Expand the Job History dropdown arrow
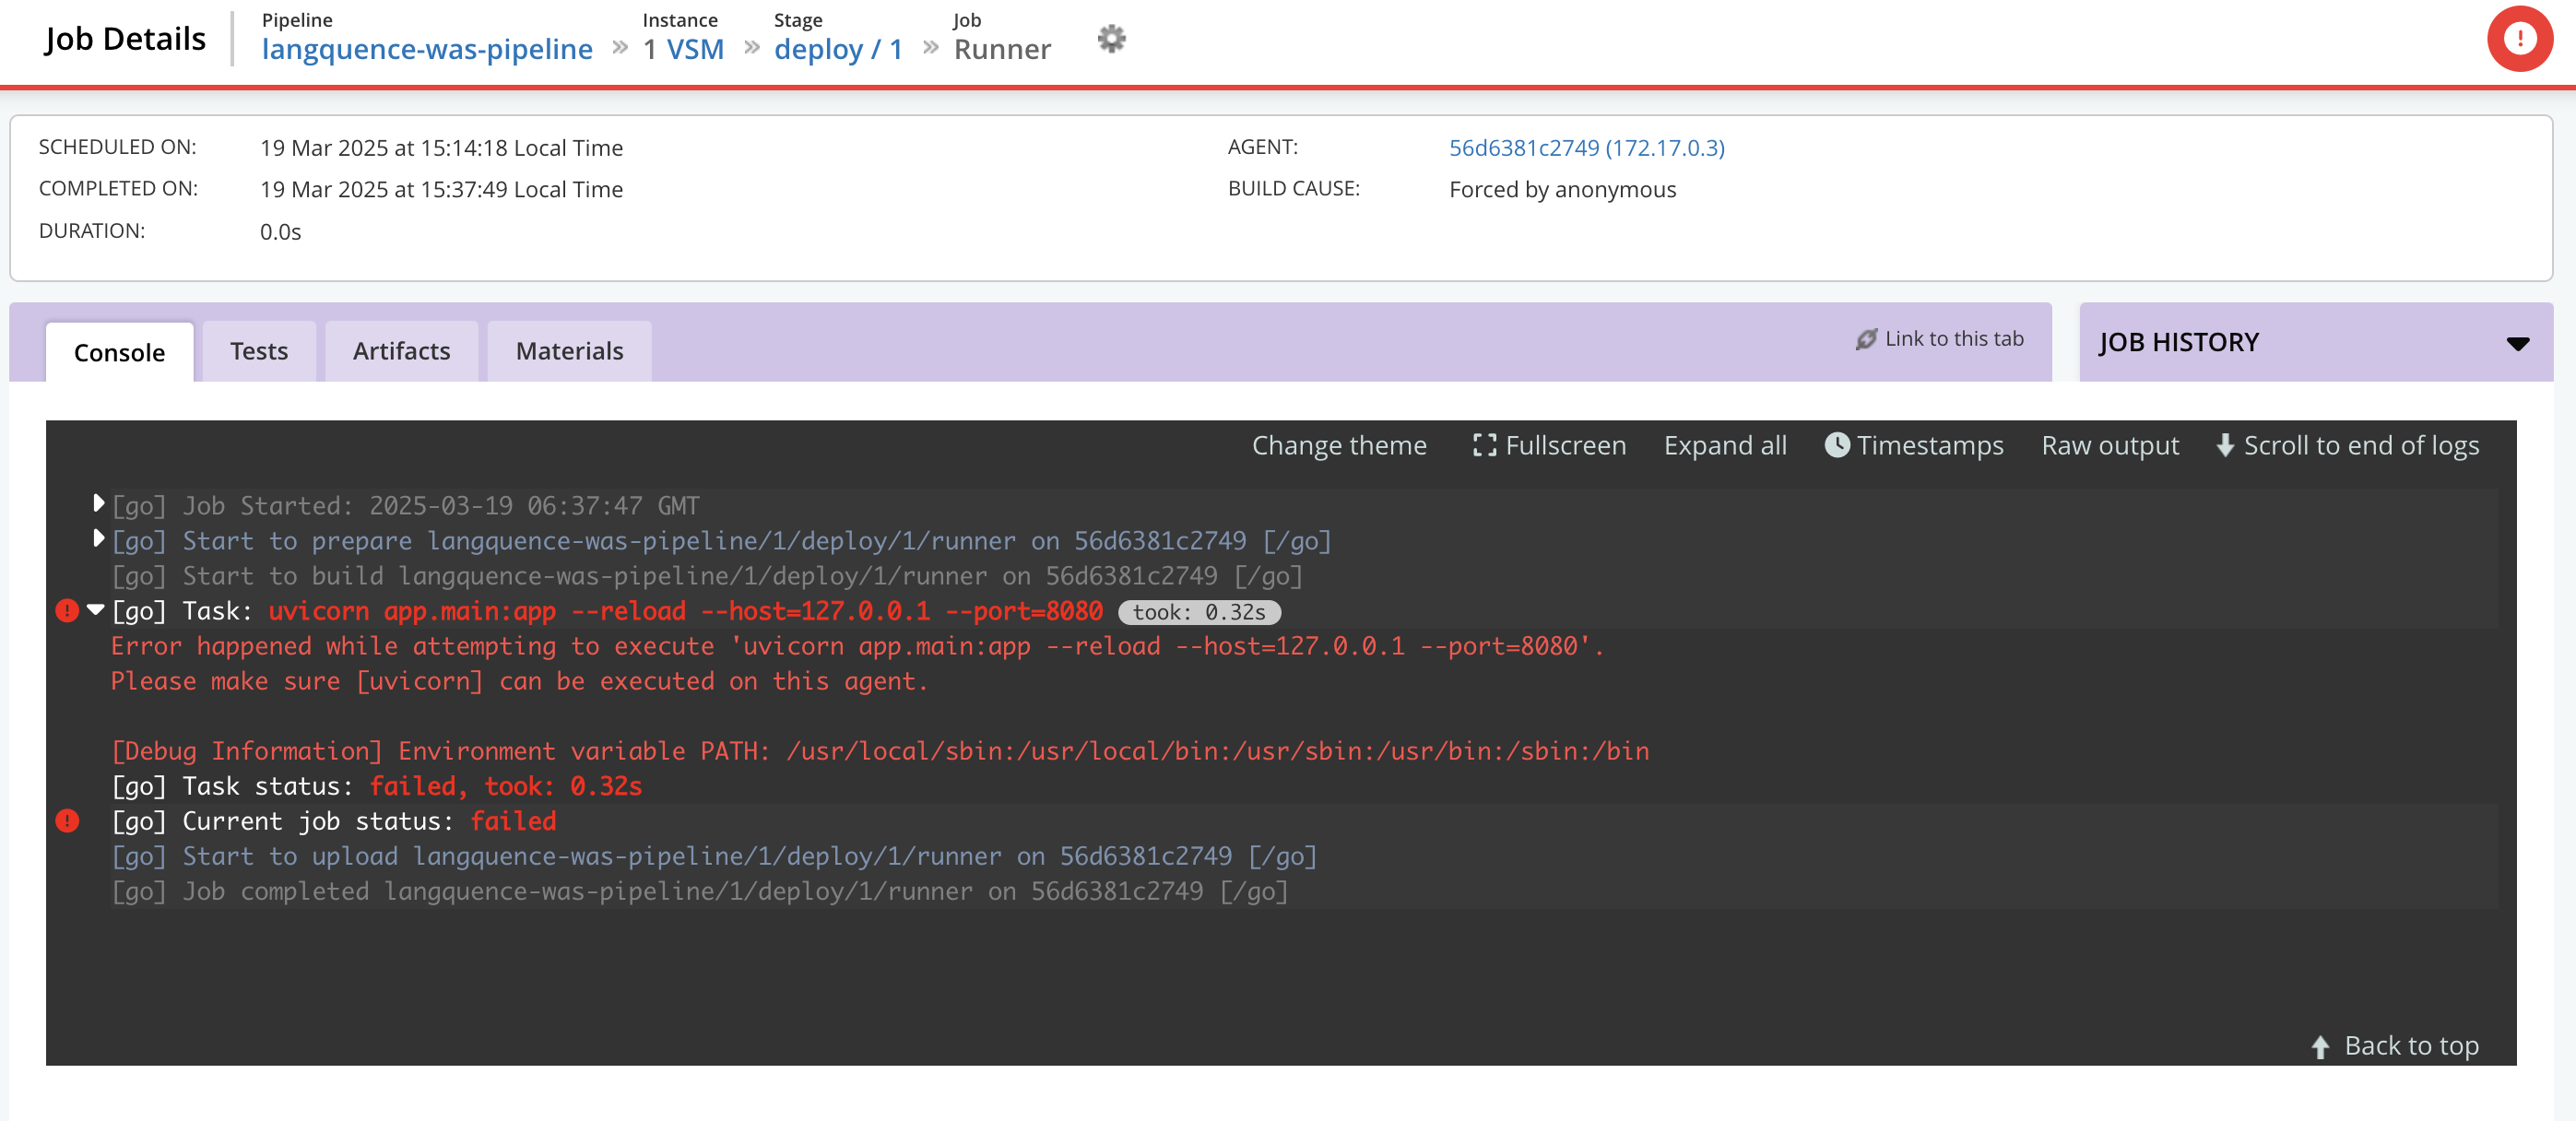 [2517, 343]
